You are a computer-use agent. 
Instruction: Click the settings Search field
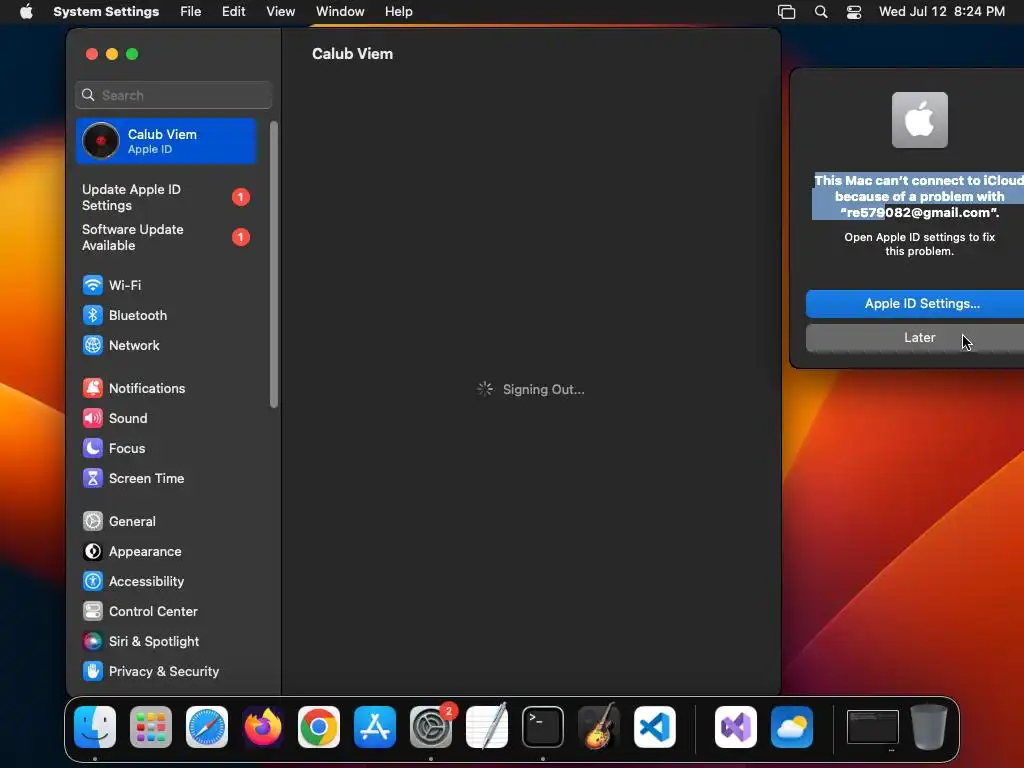[x=174, y=95]
